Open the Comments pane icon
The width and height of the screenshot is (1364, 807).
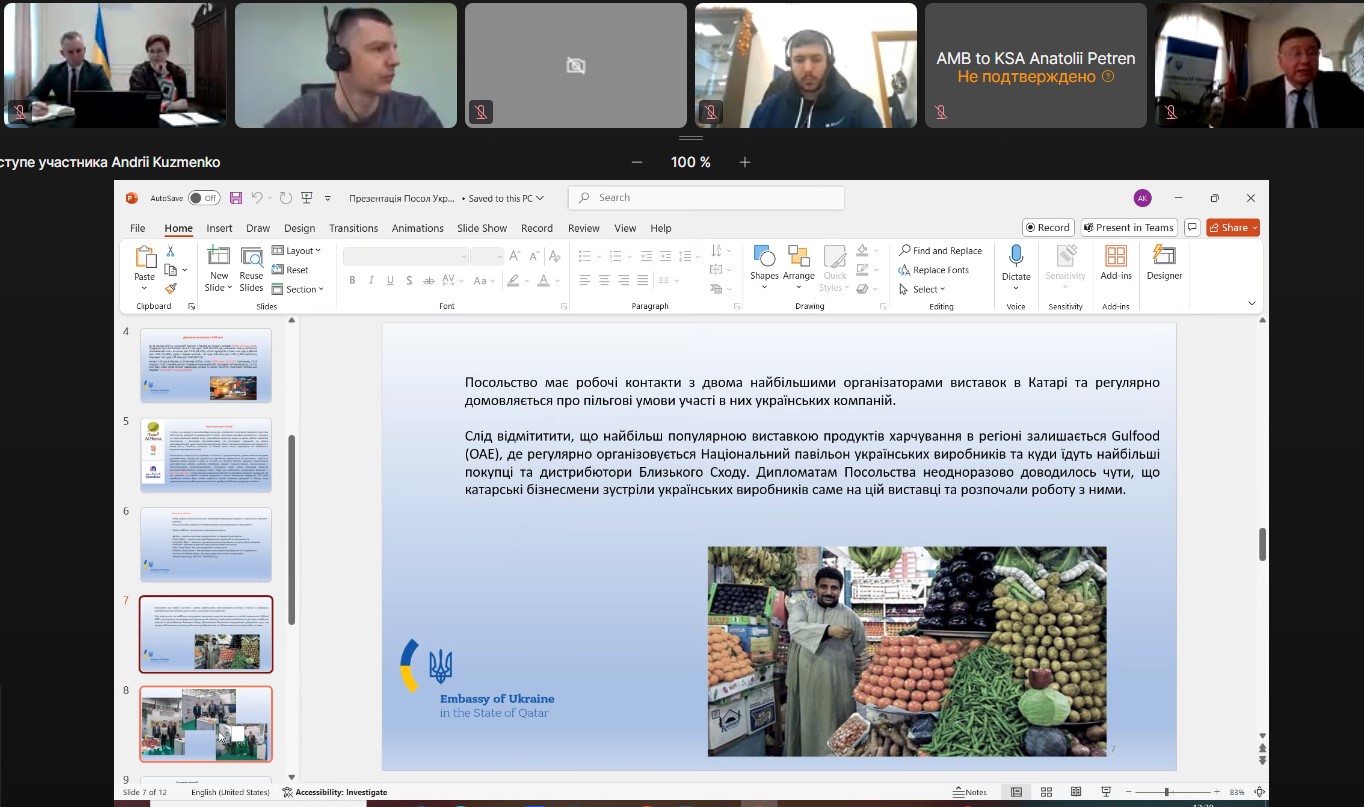1192,227
